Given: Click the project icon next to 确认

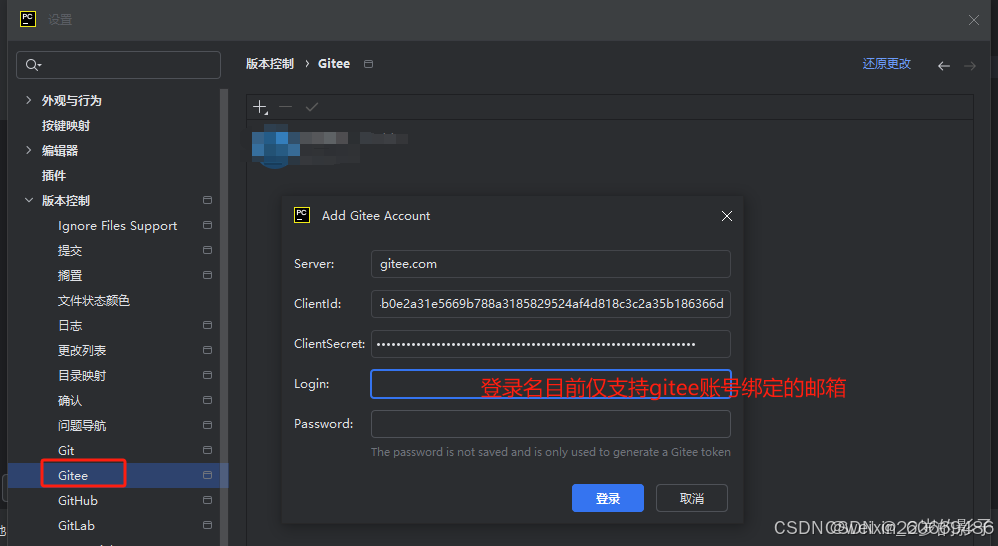Looking at the screenshot, I should click(207, 400).
